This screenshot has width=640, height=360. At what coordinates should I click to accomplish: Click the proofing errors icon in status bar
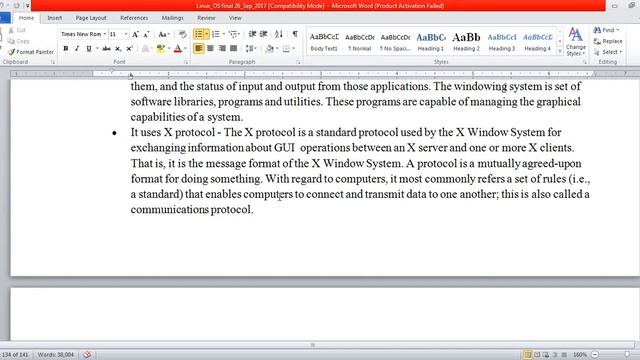coord(87,354)
